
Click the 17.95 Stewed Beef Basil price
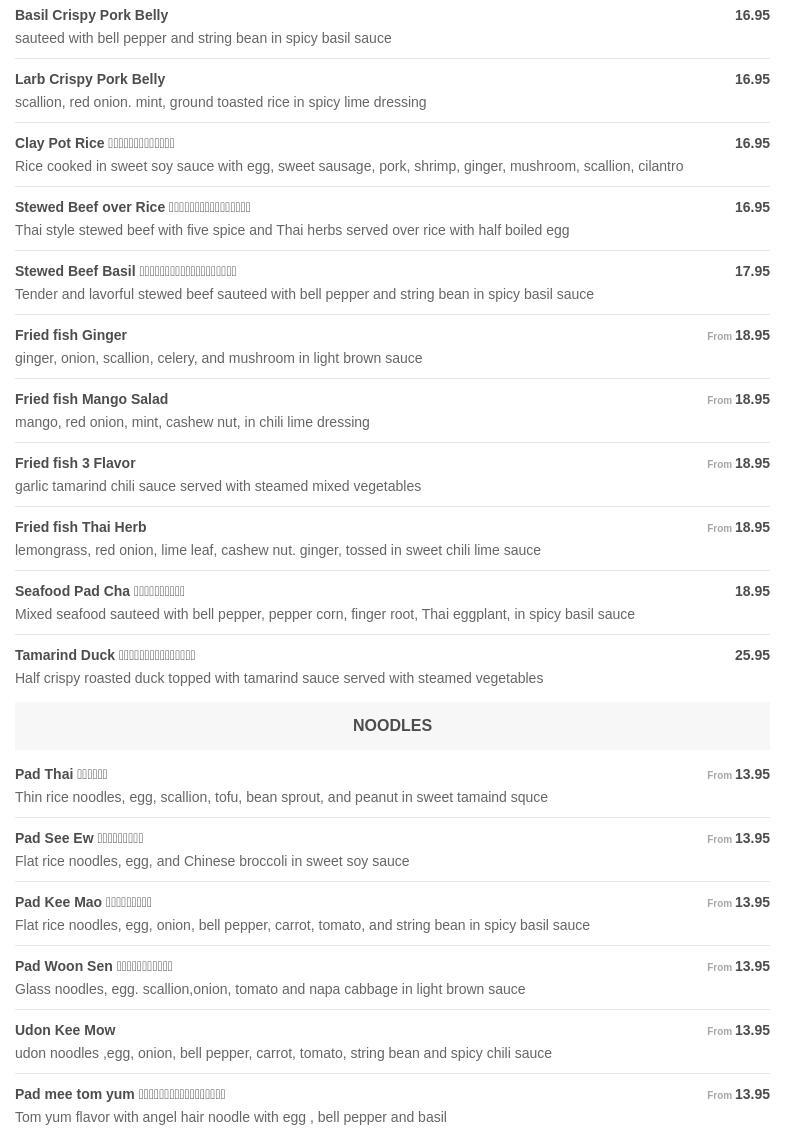click(x=752, y=272)
